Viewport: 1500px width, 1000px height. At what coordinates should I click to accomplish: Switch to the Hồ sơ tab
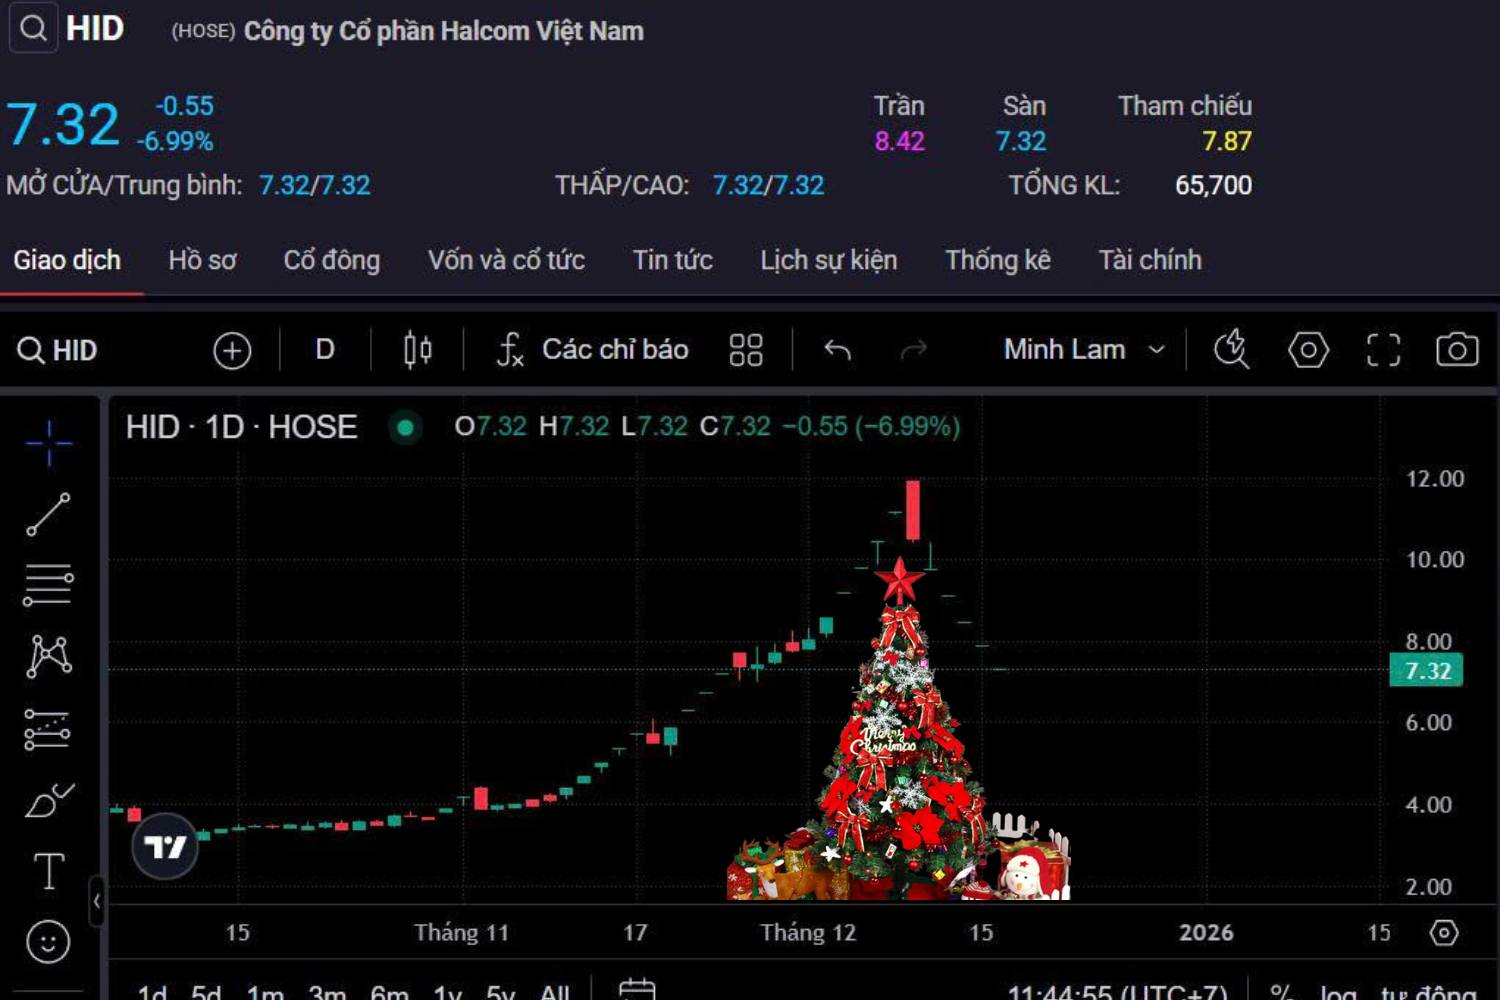pos(202,260)
